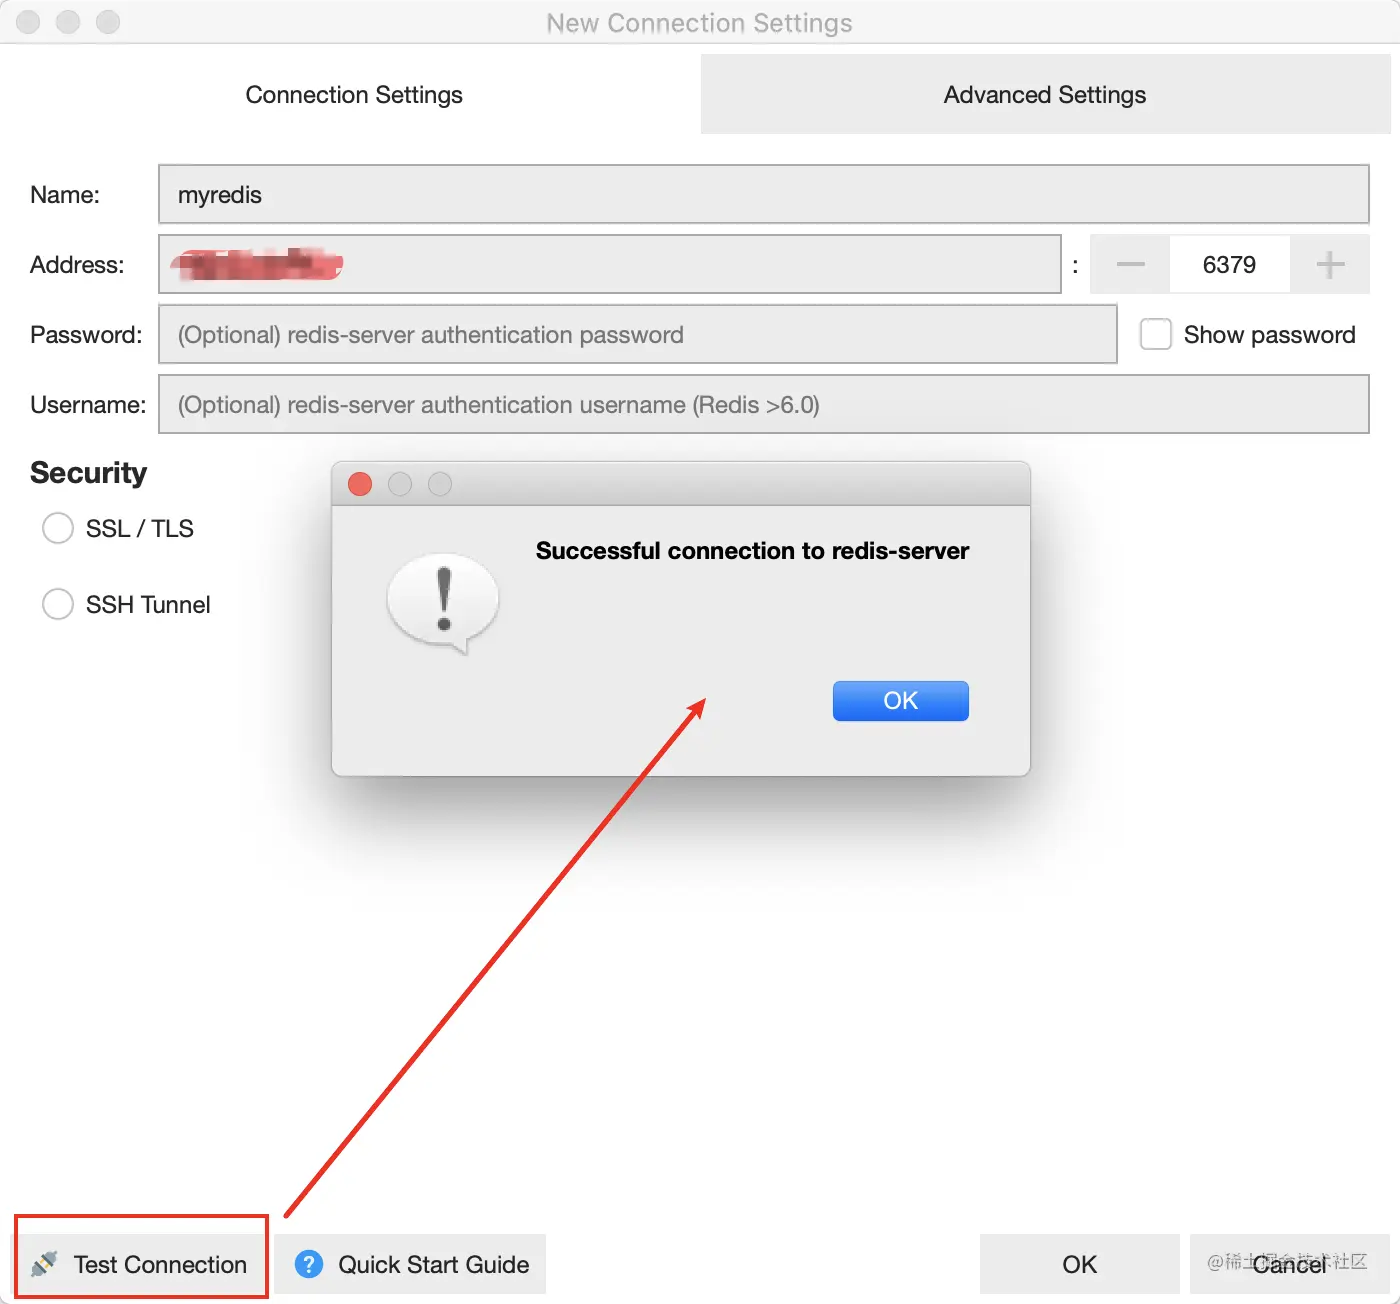Screen dimensions: 1400x1304
Task: Close the success dialog with its red button
Action: pyautogui.click(x=360, y=484)
